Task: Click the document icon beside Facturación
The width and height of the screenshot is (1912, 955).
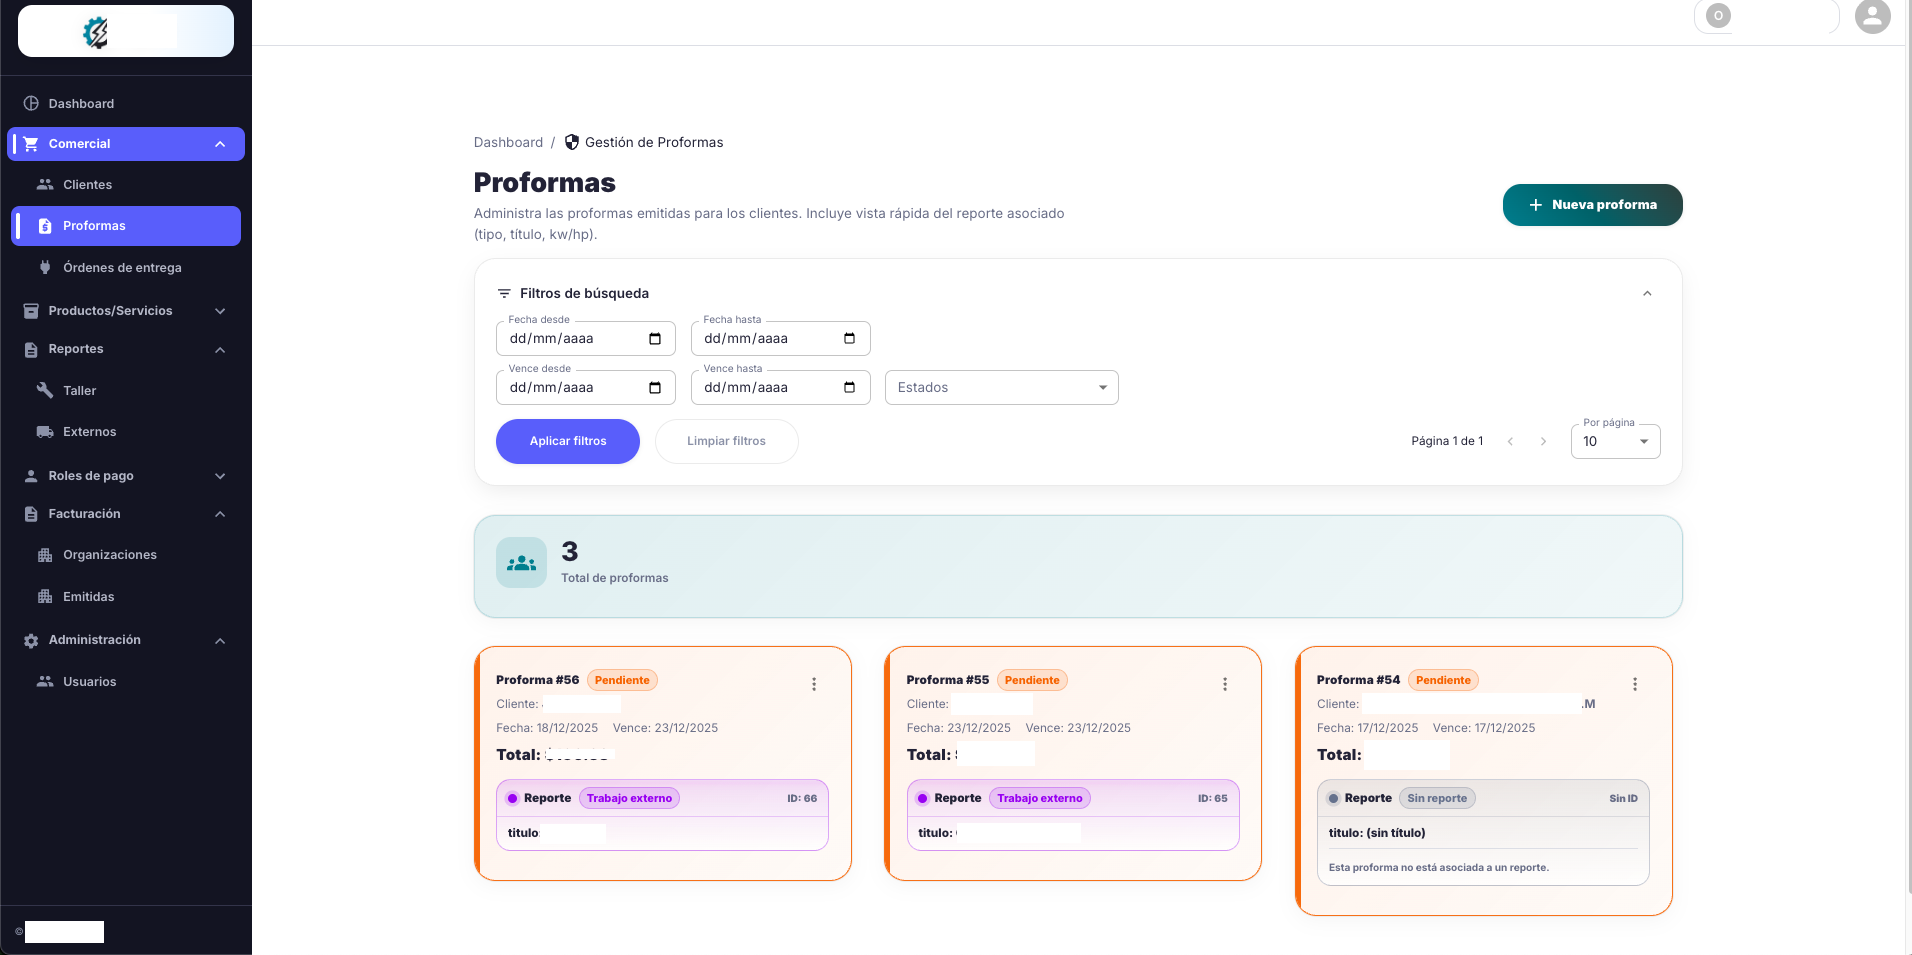Action: [31, 513]
